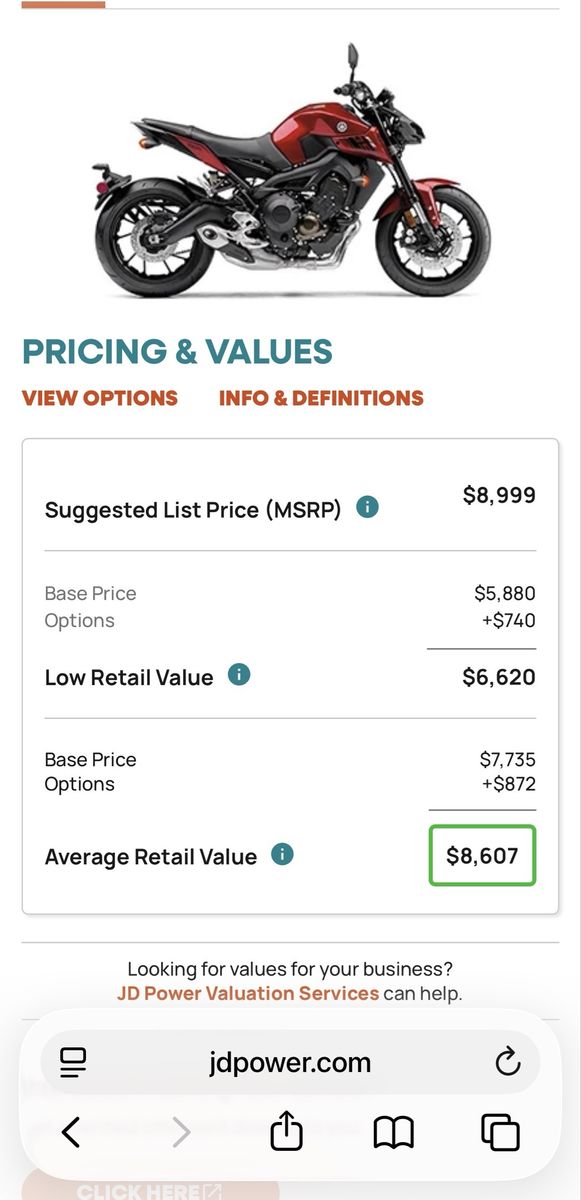
Task: Reload the jdpower.com page
Action: tap(508, 1062)
